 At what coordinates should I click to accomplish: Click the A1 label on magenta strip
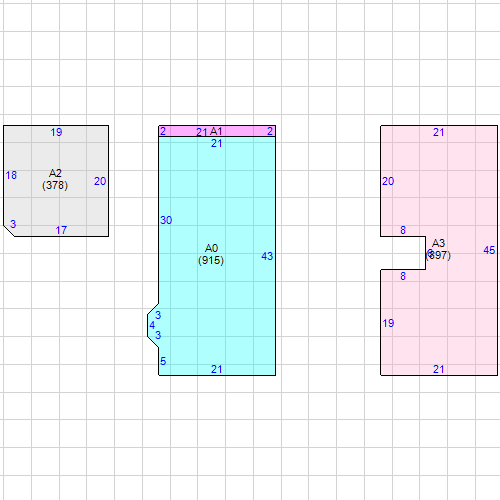pyautogui.click(x=216, y=131)
